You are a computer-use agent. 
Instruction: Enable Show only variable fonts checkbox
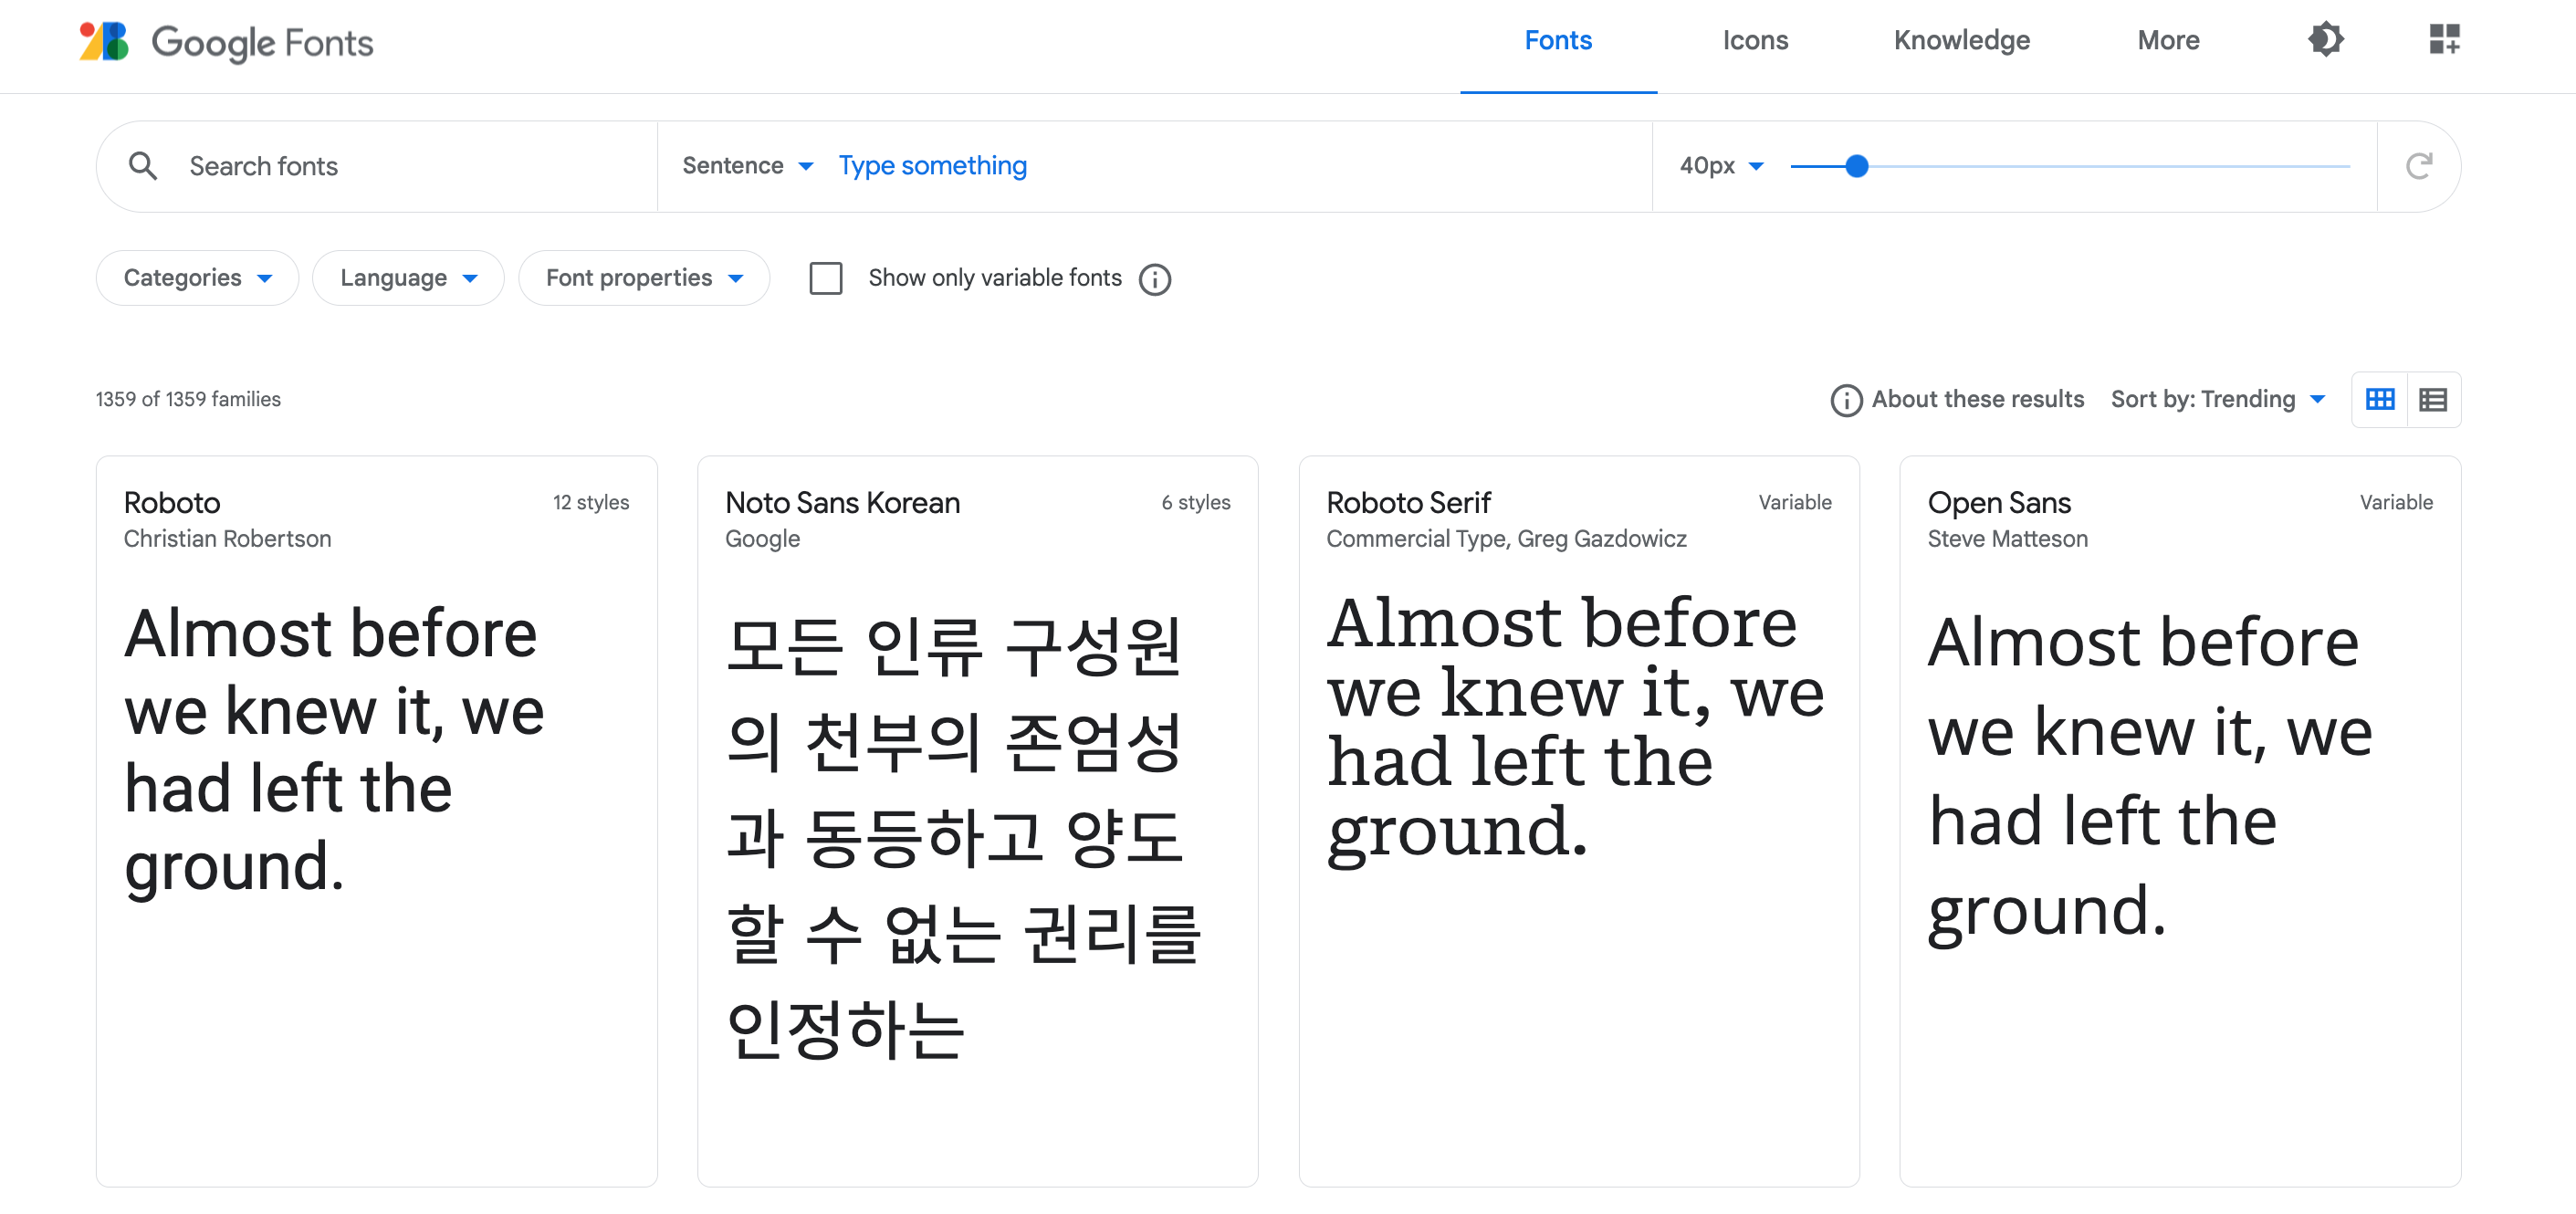click(826, 278)
